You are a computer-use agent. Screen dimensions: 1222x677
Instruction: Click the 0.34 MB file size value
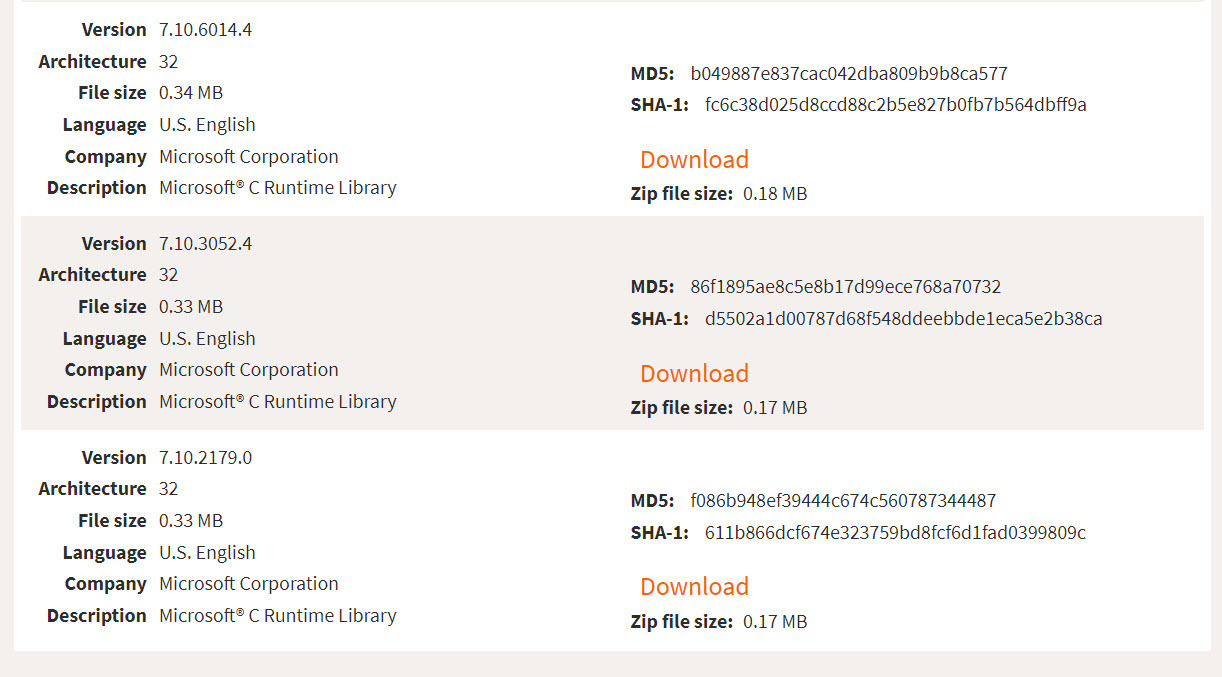click(x=191, y=93)
